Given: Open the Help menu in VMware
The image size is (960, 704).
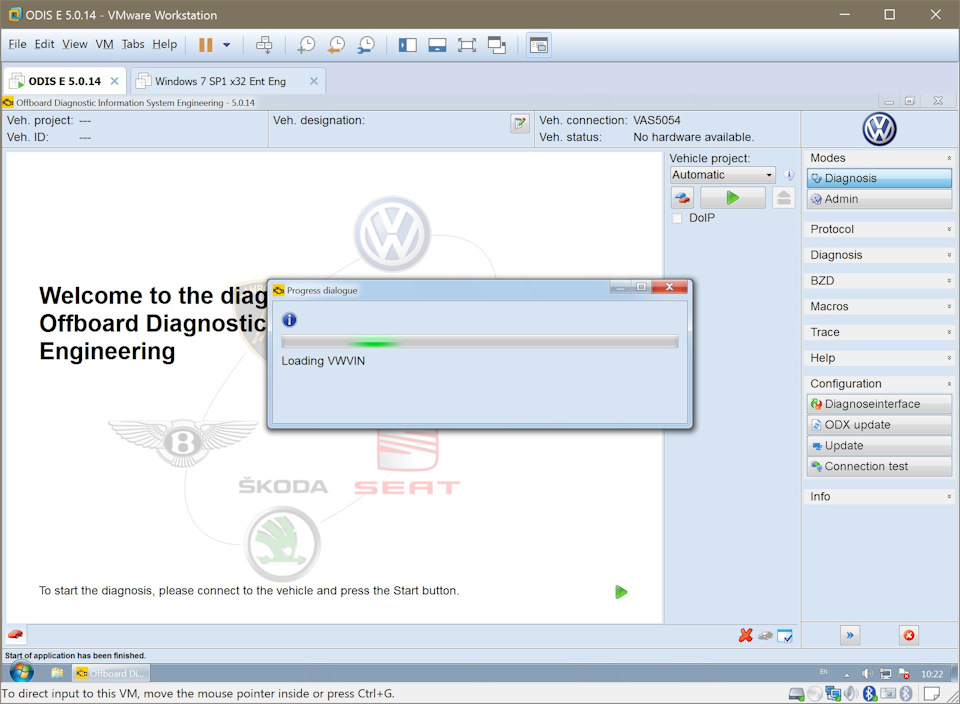Looking at the screenshot, I should [165, 44].
